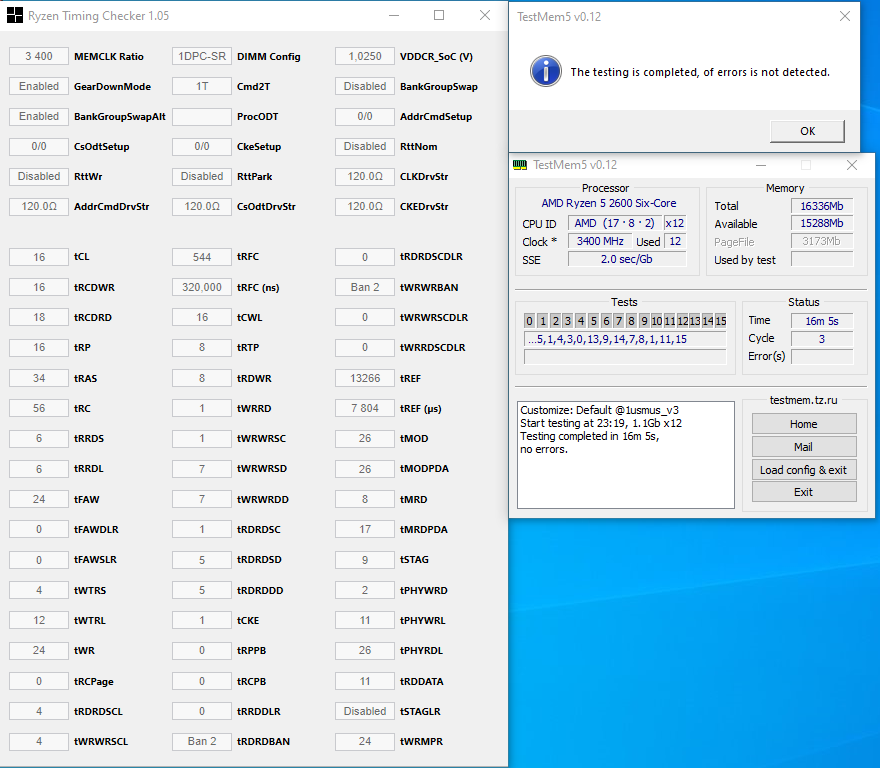The width and height of the screenshot is (880, 768).
Task: Click the PageFile value 3173Mb
Action: [x=822, y=241]
